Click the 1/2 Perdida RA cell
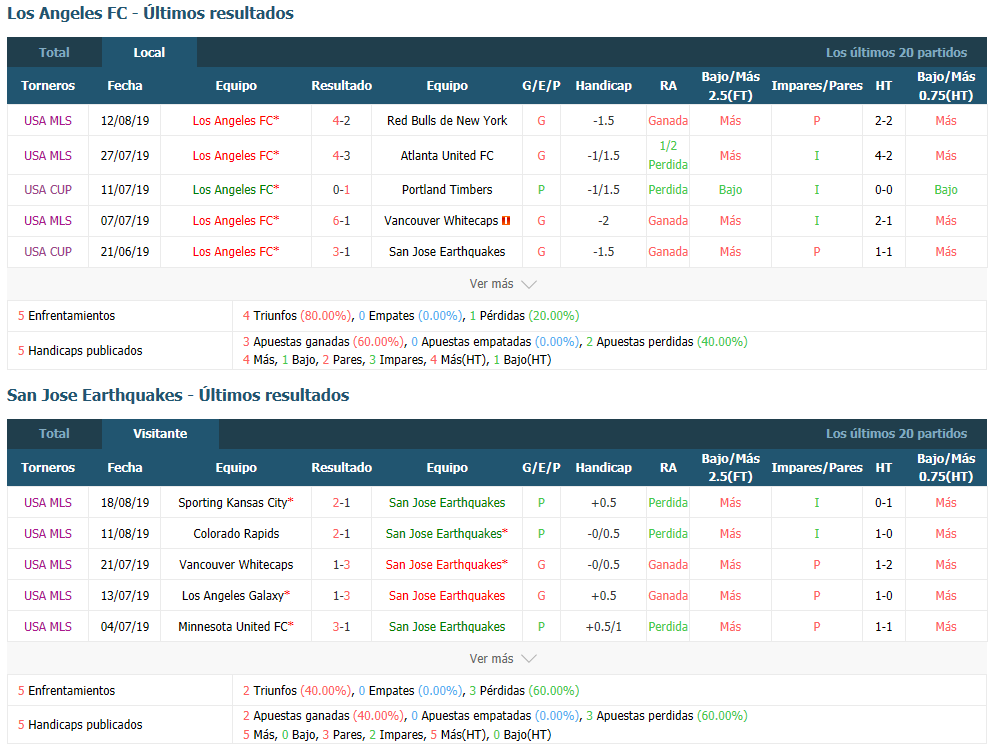This screenshot has height=749, width=997. point(668,155)
